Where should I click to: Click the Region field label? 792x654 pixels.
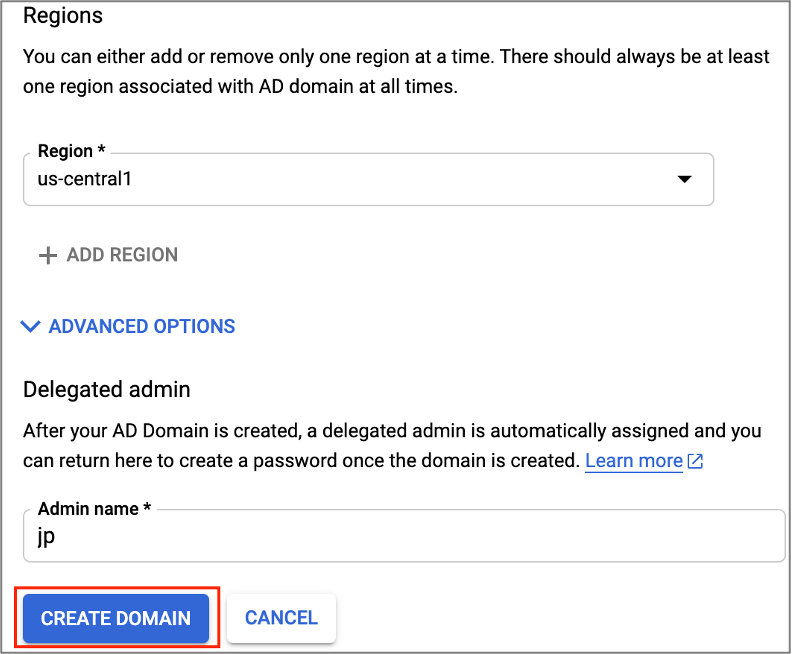coord(71,151)
